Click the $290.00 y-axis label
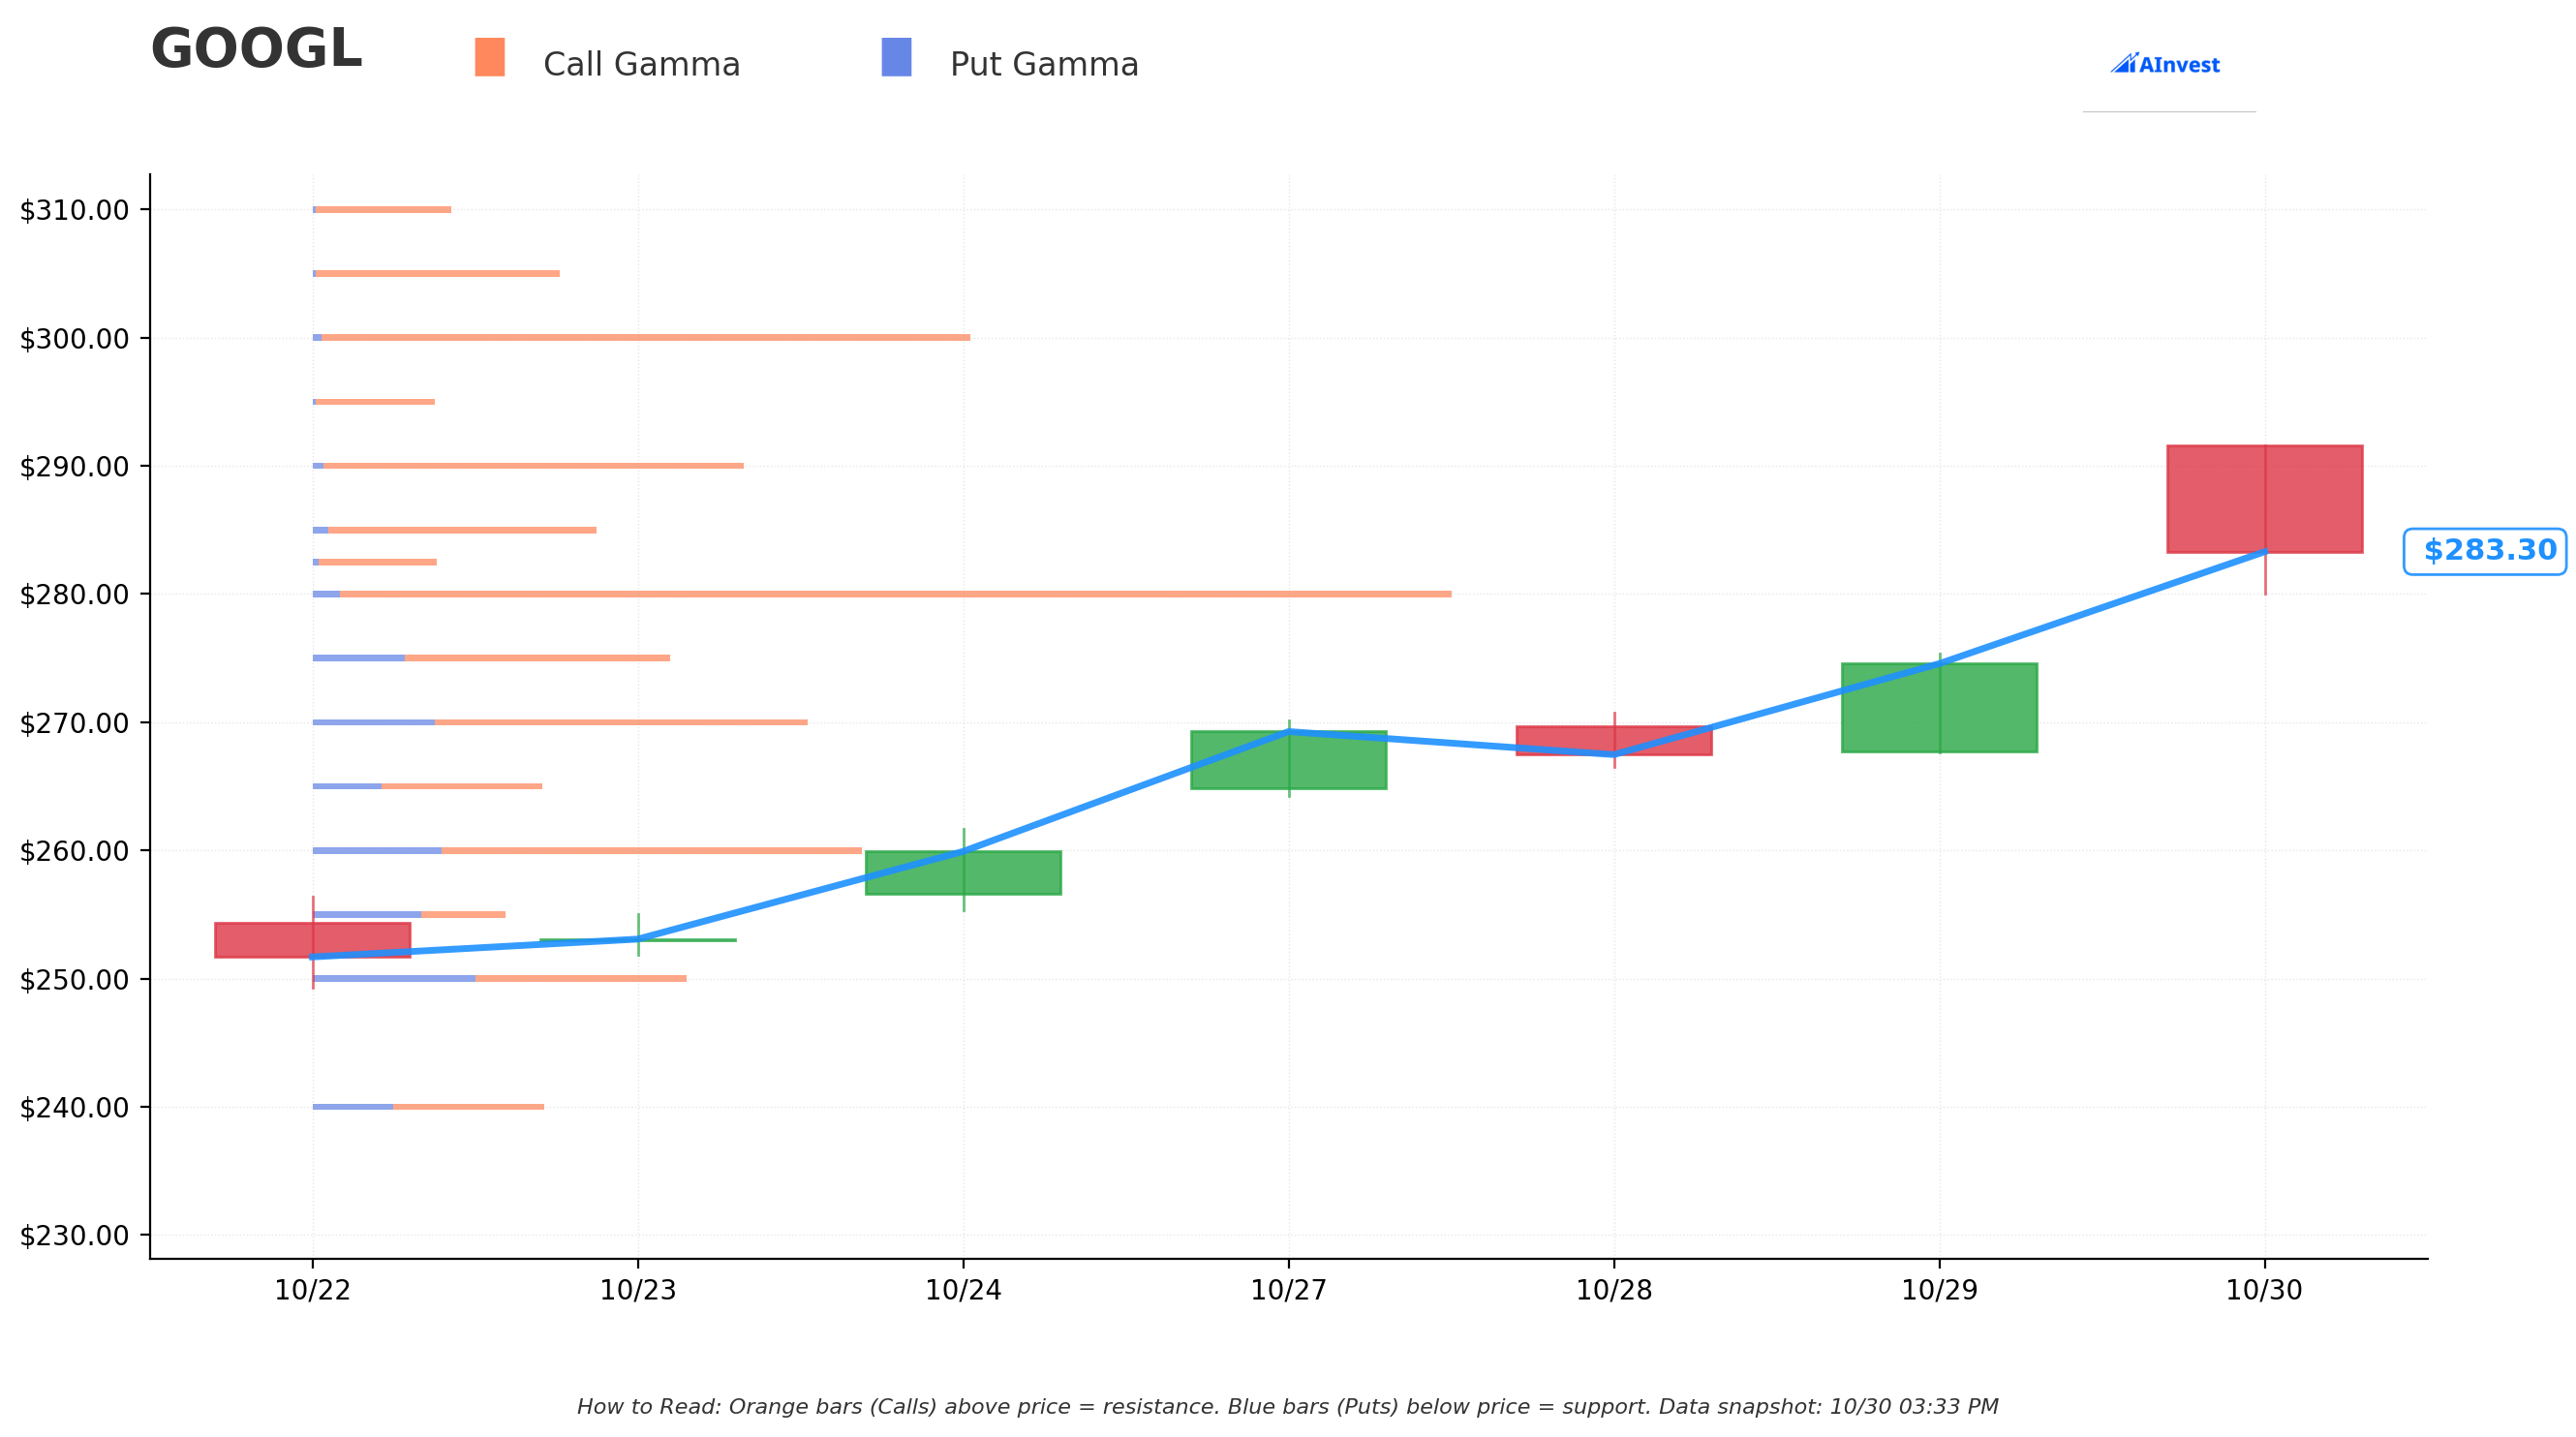The width and height of the screenshot is (2576, 1437). pyautogui.click(x=74, y=467)
